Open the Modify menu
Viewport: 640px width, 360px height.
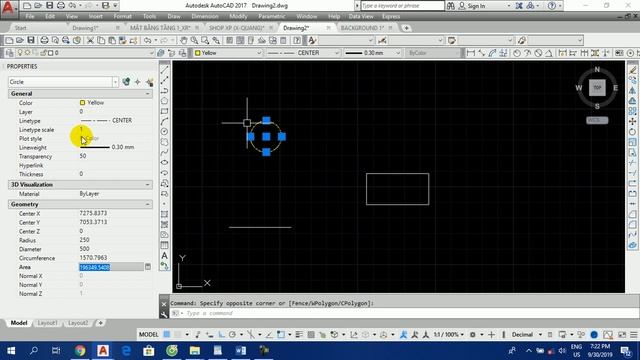pyautogui.click(x=238, y=16)
